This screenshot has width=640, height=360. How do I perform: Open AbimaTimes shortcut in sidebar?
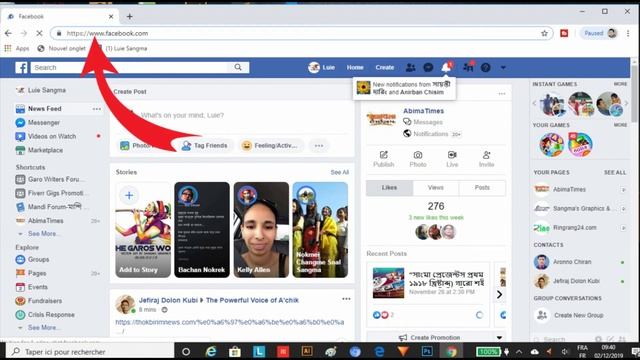coord(40,221)
